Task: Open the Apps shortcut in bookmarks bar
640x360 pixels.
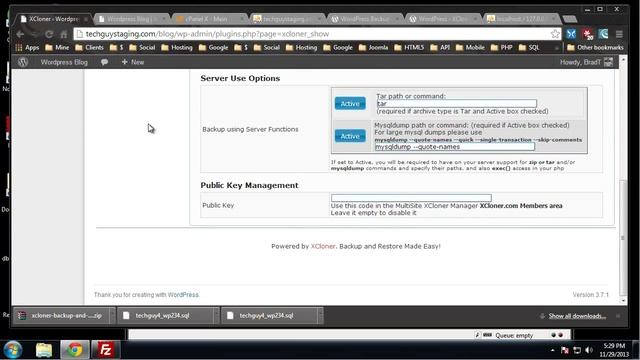Action: pos(27,48)
